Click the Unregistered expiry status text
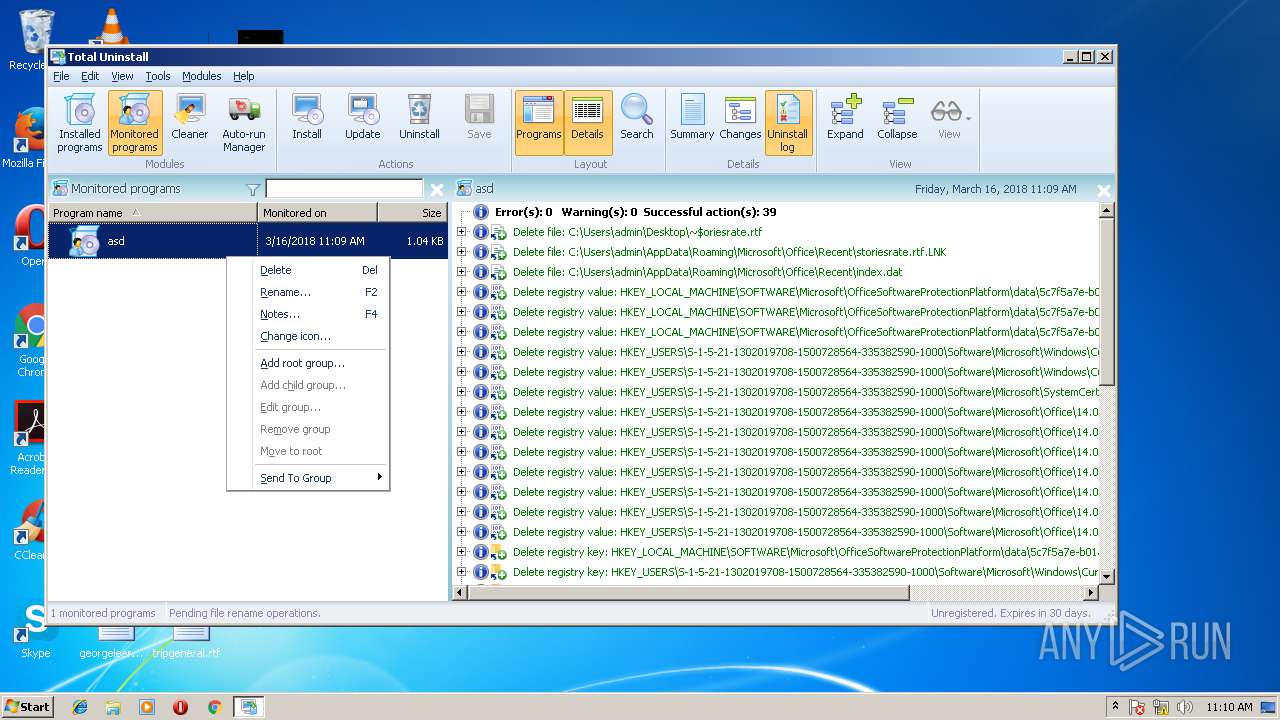Screen dimensions: 1280x720 tap(1010, 613)
